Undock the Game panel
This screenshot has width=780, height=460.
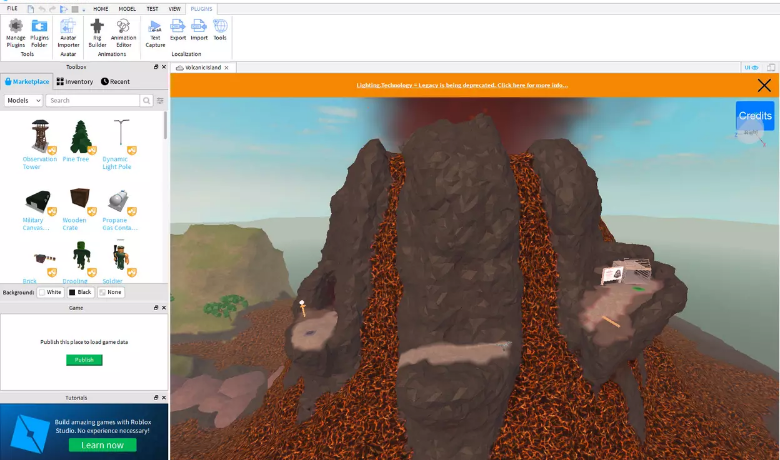point(156,308)
